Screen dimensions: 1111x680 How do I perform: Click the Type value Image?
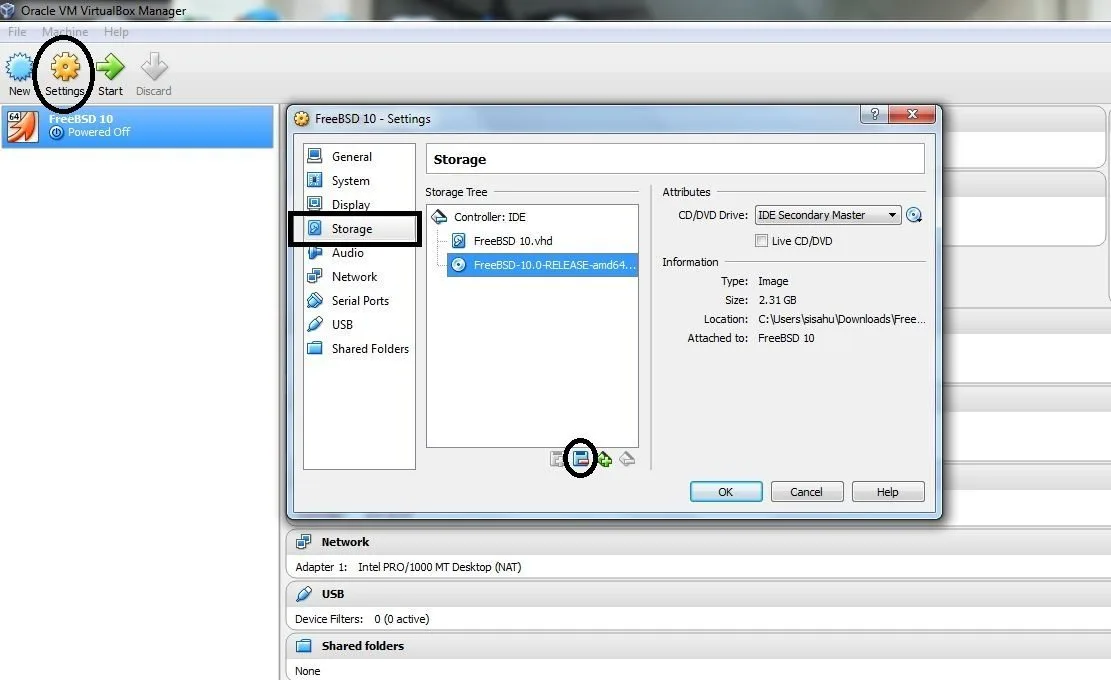(x=773, y=281)
